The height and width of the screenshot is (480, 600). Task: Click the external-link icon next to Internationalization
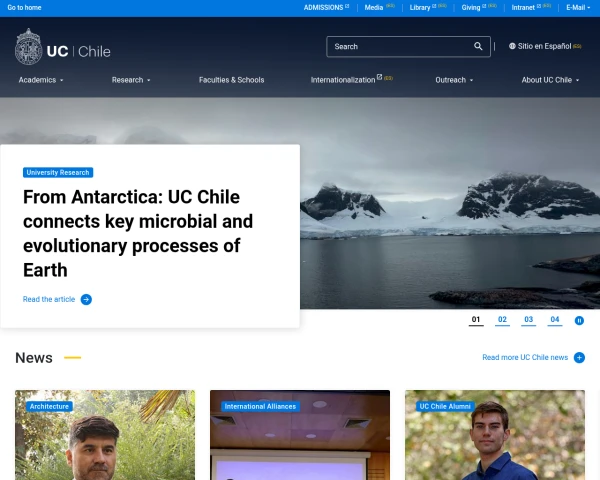pyautogui.click(x=379, y=77)
